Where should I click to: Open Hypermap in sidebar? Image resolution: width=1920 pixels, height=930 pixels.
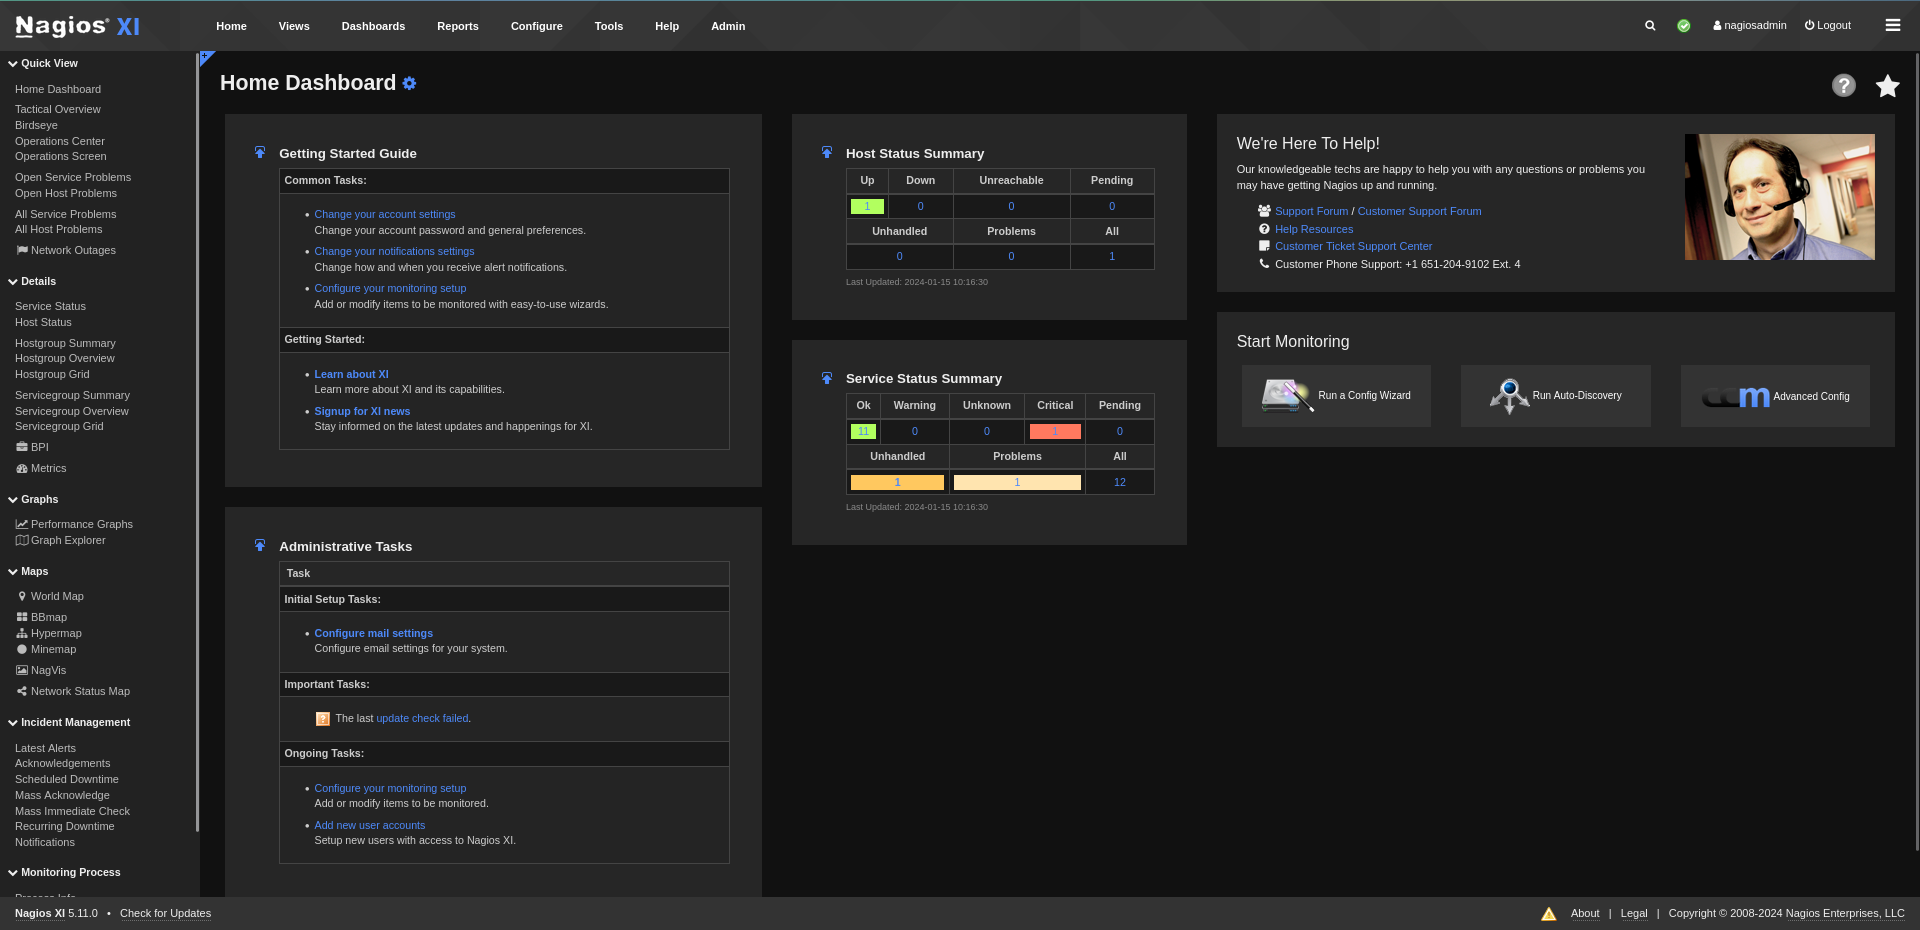click(x=49, y=634)
